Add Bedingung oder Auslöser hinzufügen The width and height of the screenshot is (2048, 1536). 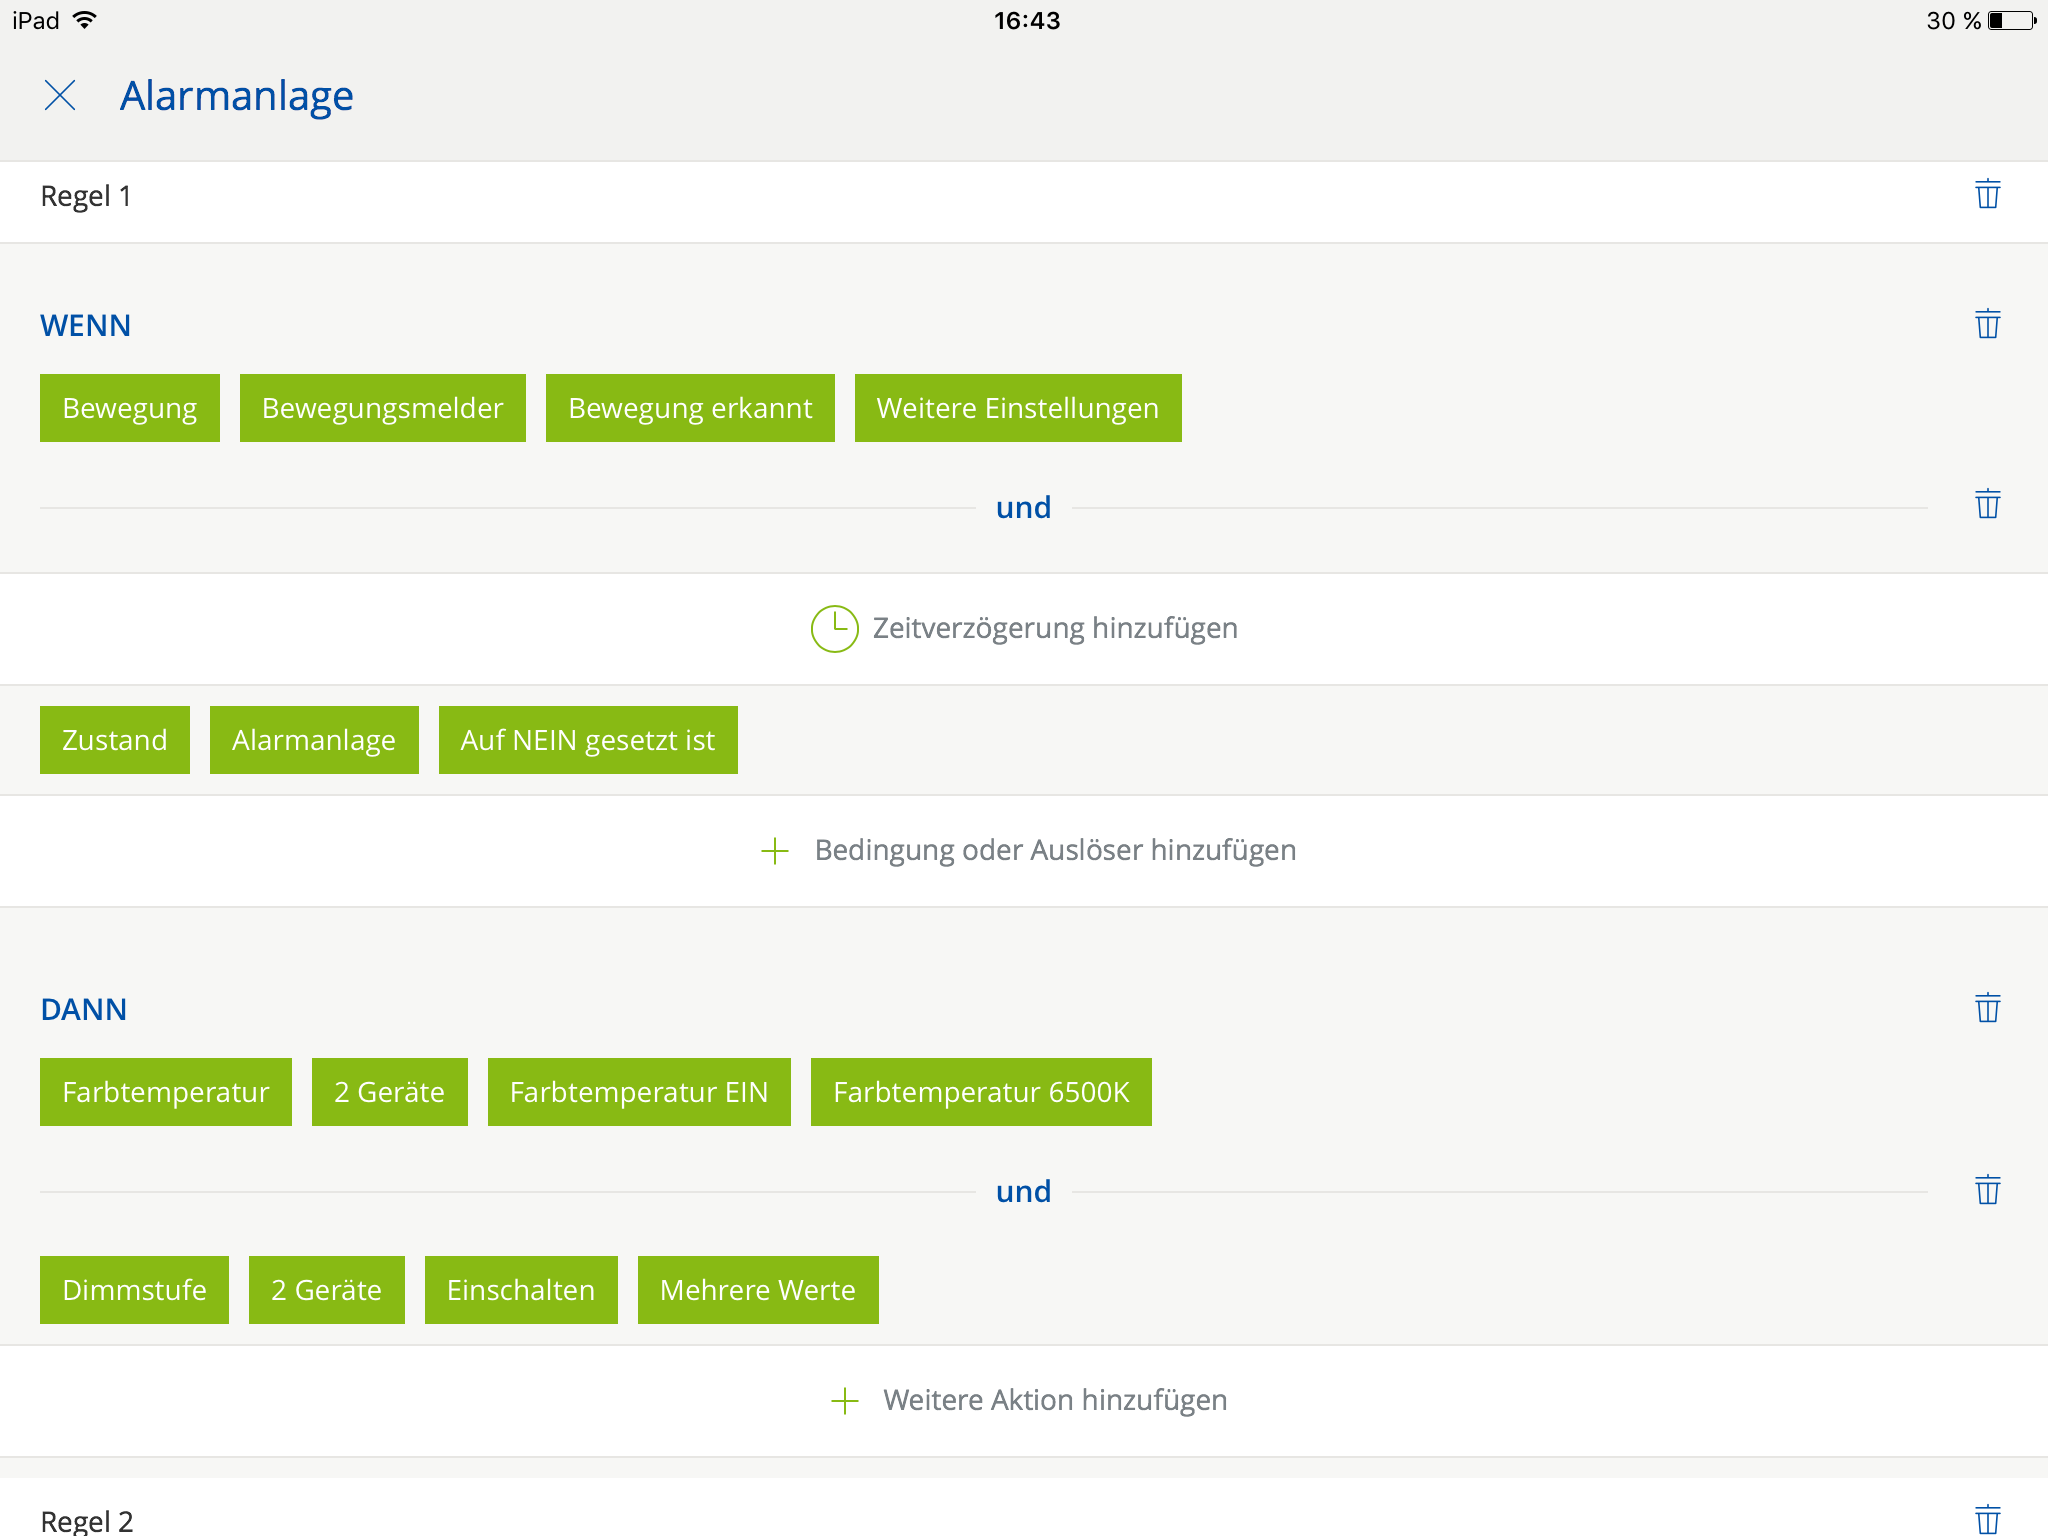click(x=1028, y=851)
